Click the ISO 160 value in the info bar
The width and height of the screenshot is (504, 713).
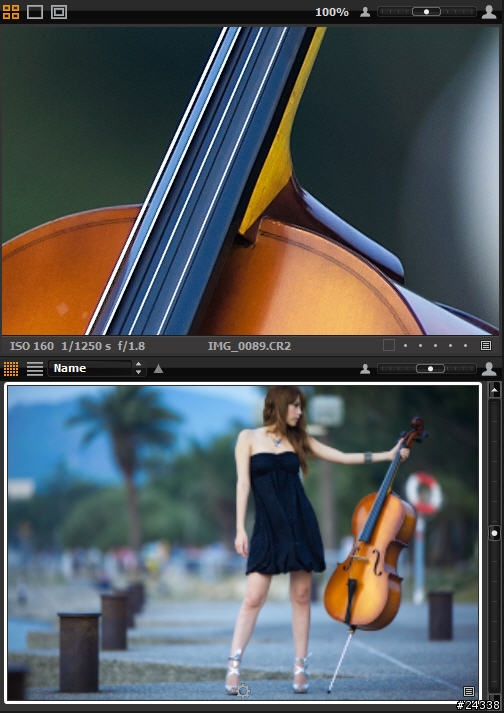click(x=32, y=346)
